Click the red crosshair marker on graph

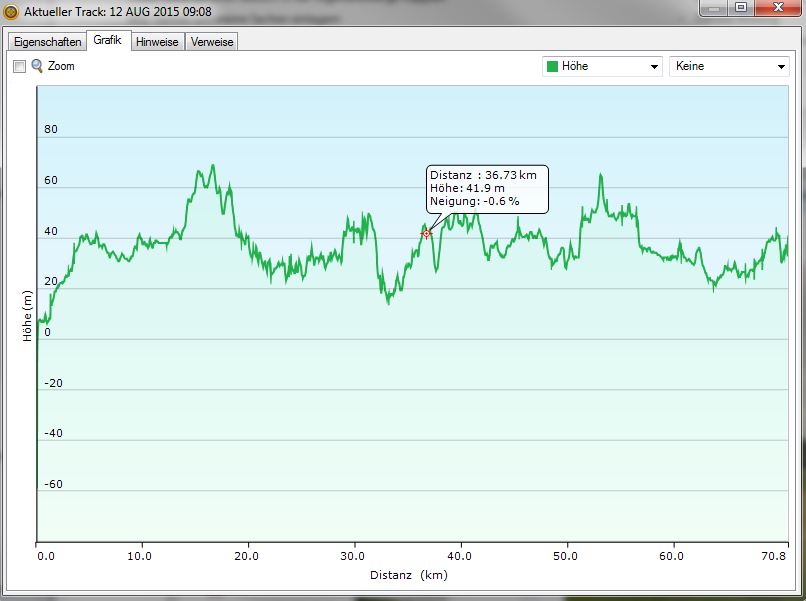[426, 234]
